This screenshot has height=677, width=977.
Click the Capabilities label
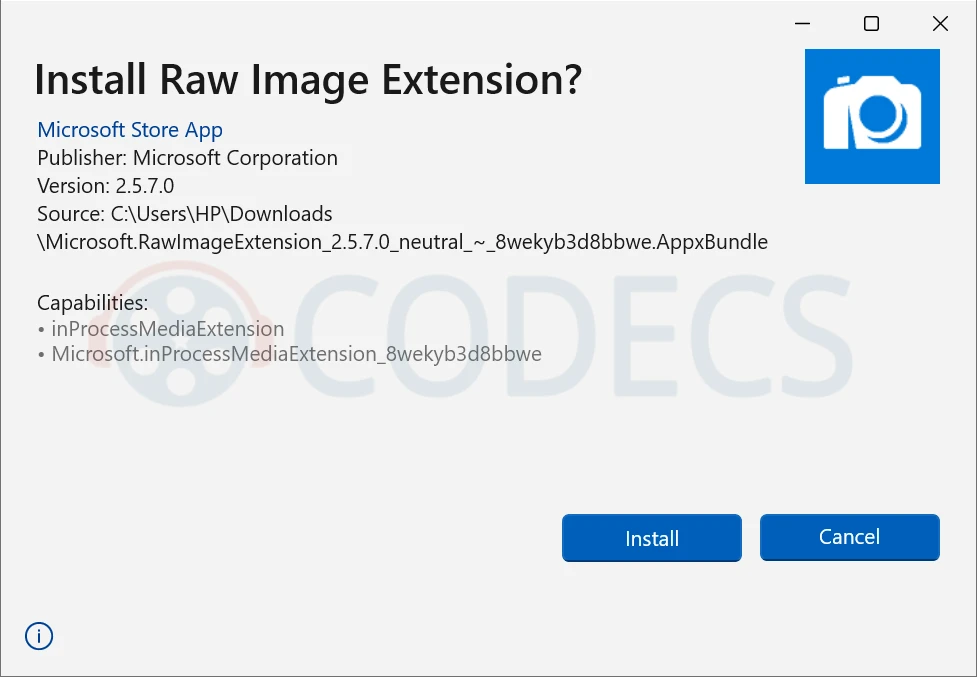coord(92,302)
